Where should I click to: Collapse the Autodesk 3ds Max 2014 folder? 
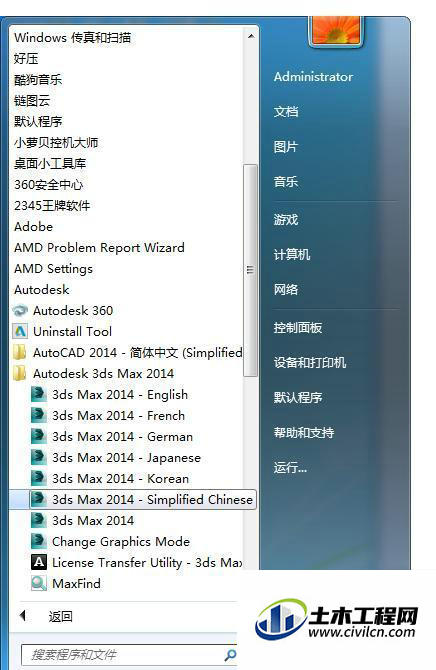[103, 373]
